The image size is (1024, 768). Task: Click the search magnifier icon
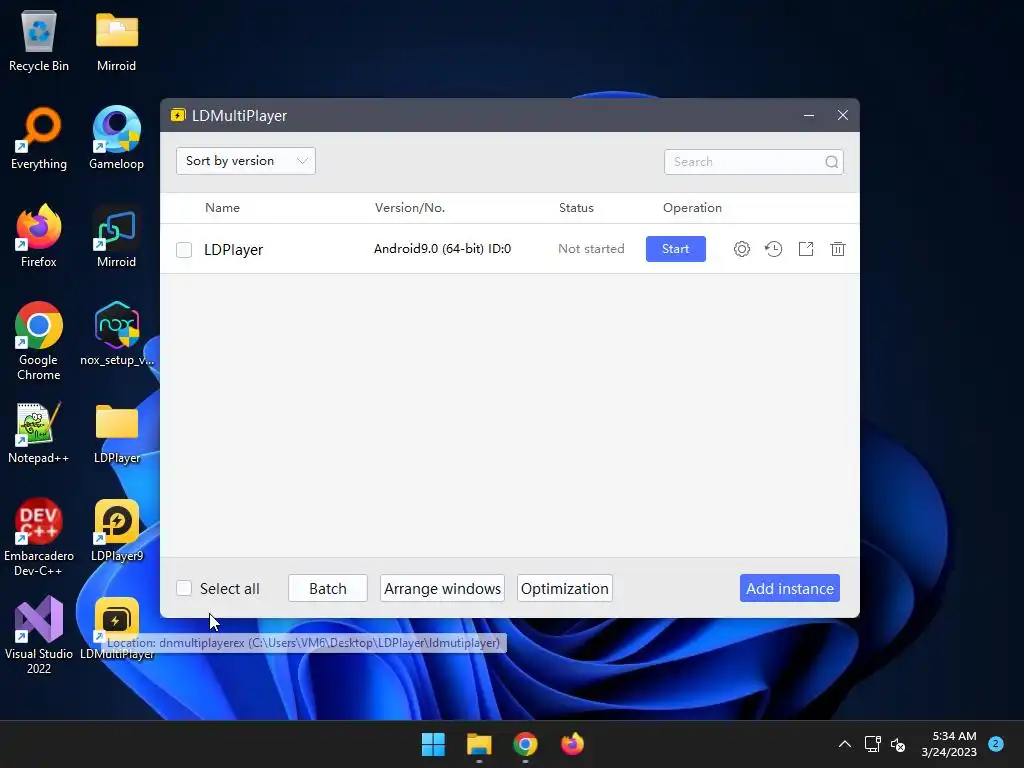831,162
